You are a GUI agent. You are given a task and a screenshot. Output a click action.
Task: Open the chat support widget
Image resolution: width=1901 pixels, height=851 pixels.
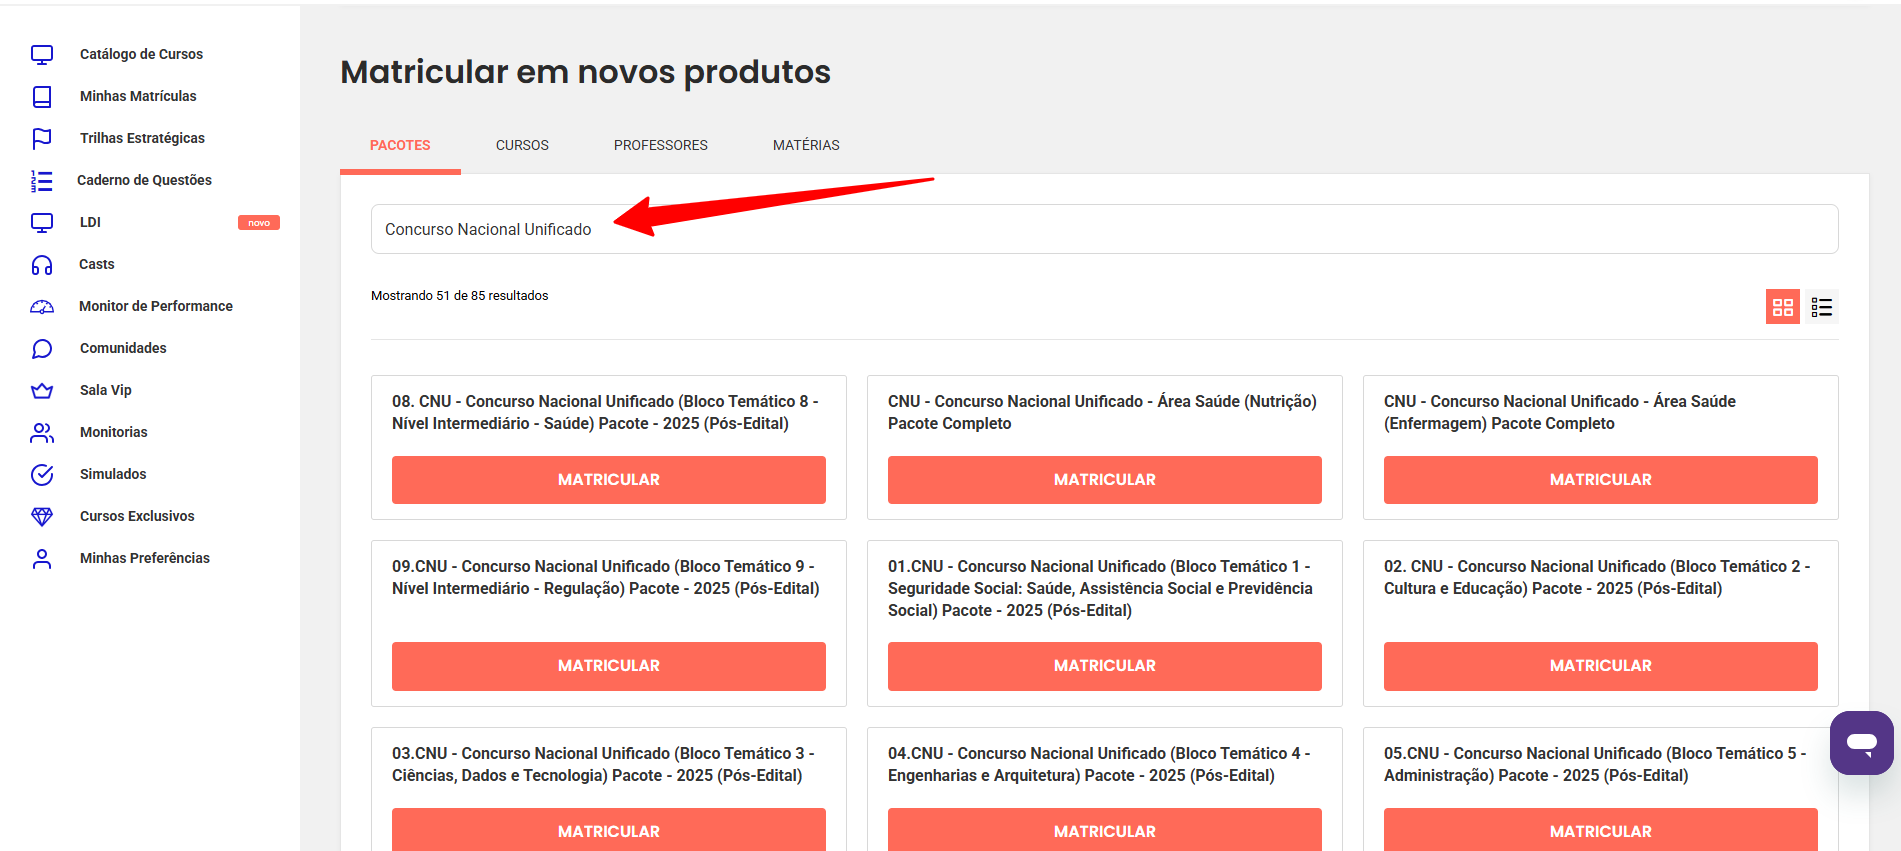click(x=1862, y=743)
